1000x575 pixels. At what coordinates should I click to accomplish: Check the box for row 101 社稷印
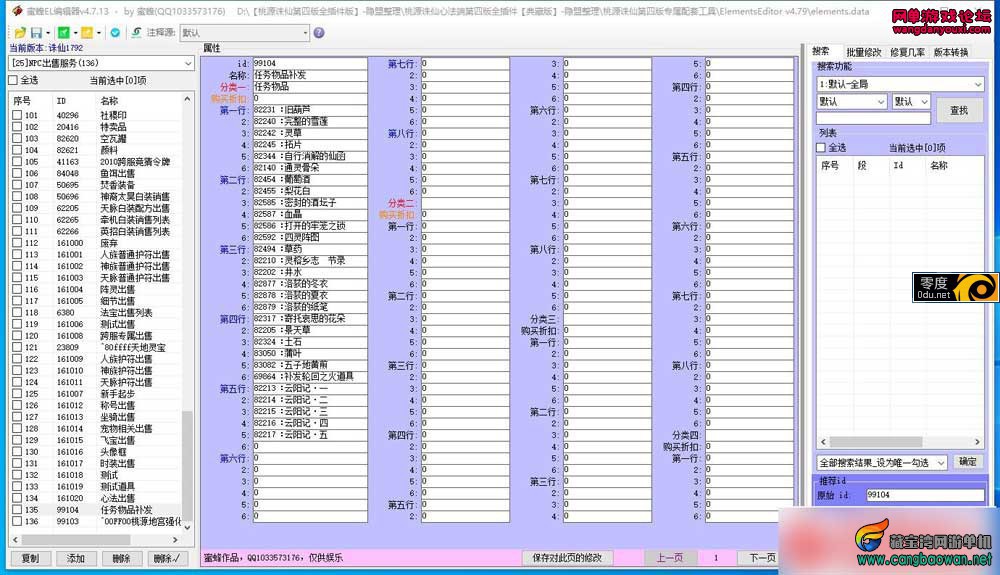[17, 115]
